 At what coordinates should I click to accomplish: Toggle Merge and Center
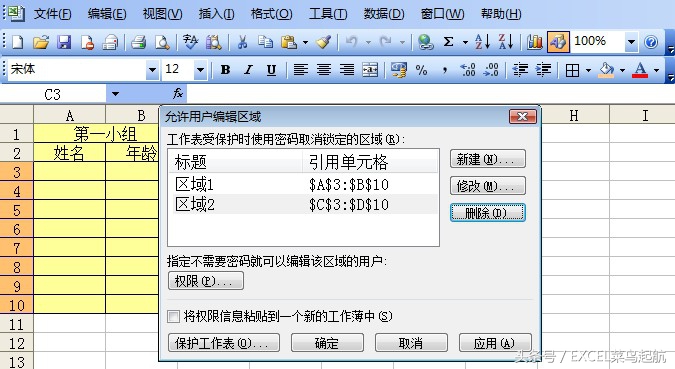(x=370, y=70)
